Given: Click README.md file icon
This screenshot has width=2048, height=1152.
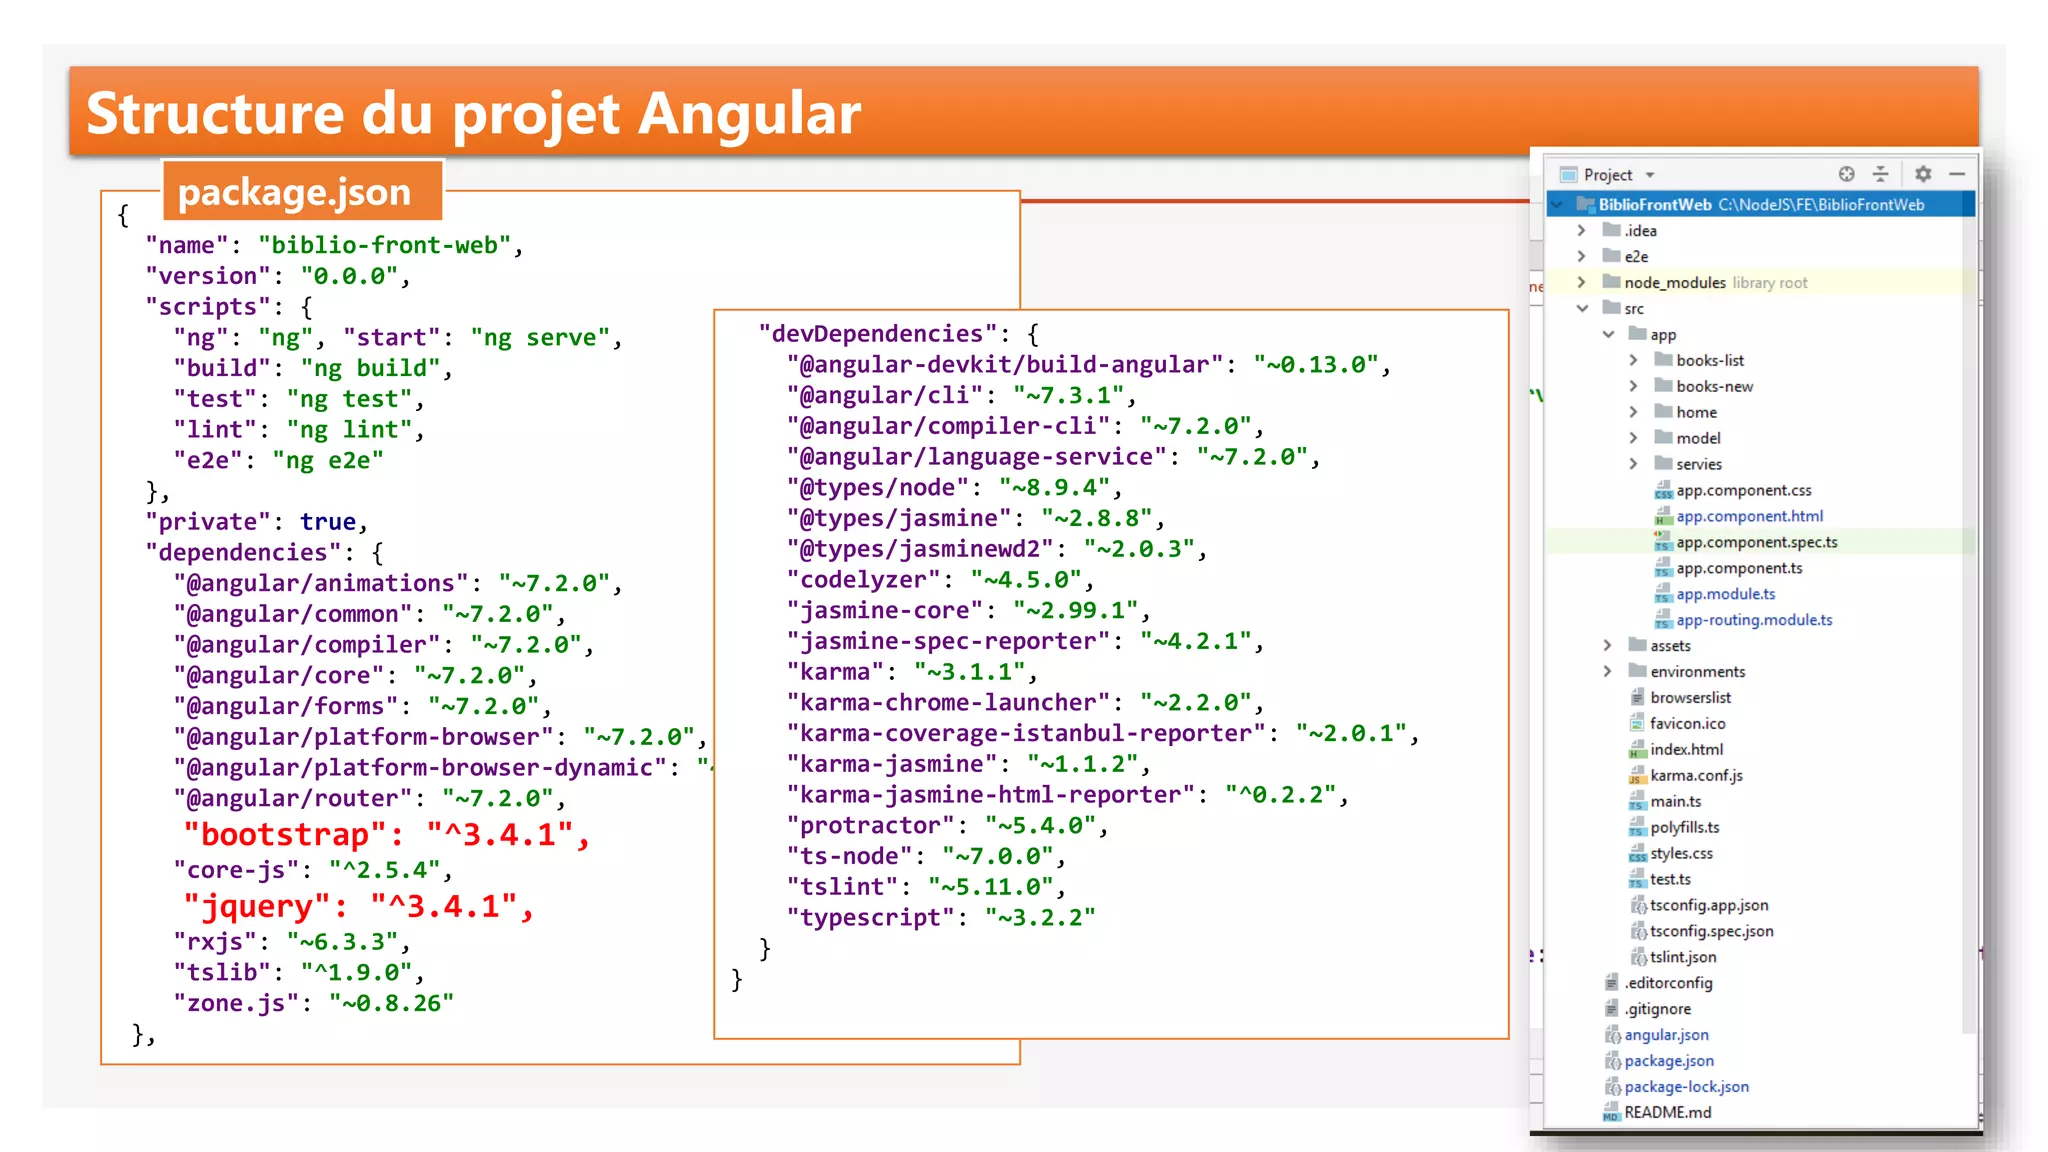Looking at the screenshot, I should 1611,1113.
